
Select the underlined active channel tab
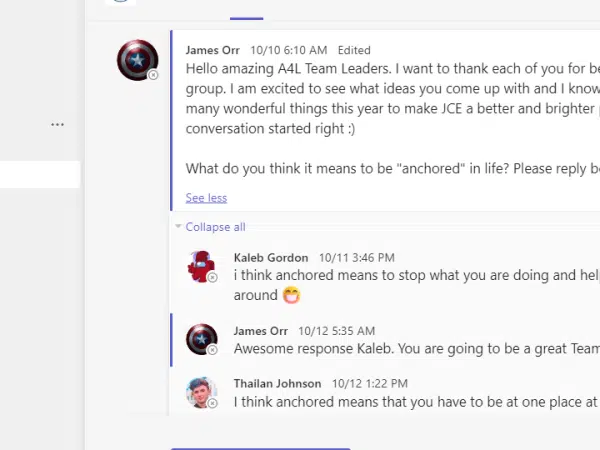click(x=246, y=10)
